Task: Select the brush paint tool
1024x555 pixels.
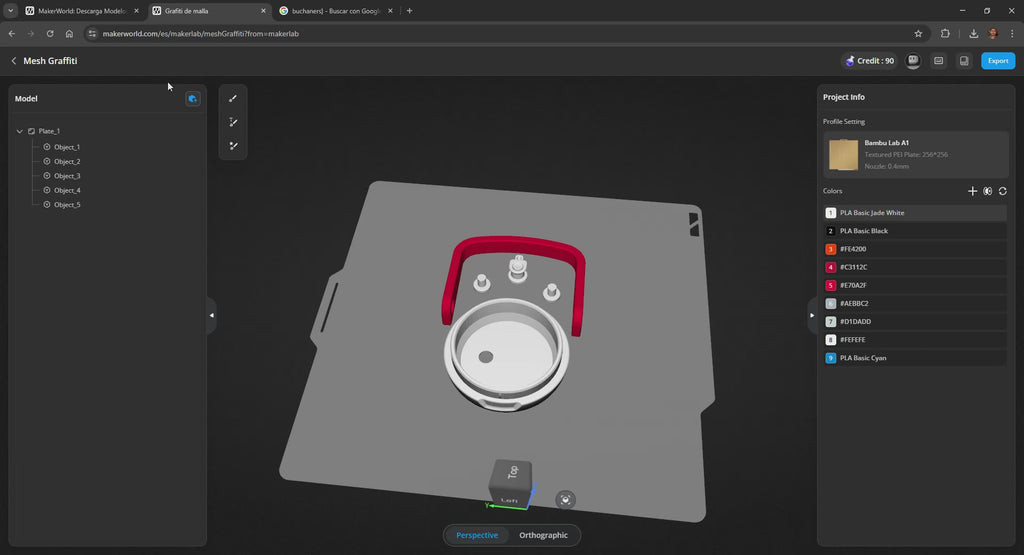Action: (x=232, y=99)
